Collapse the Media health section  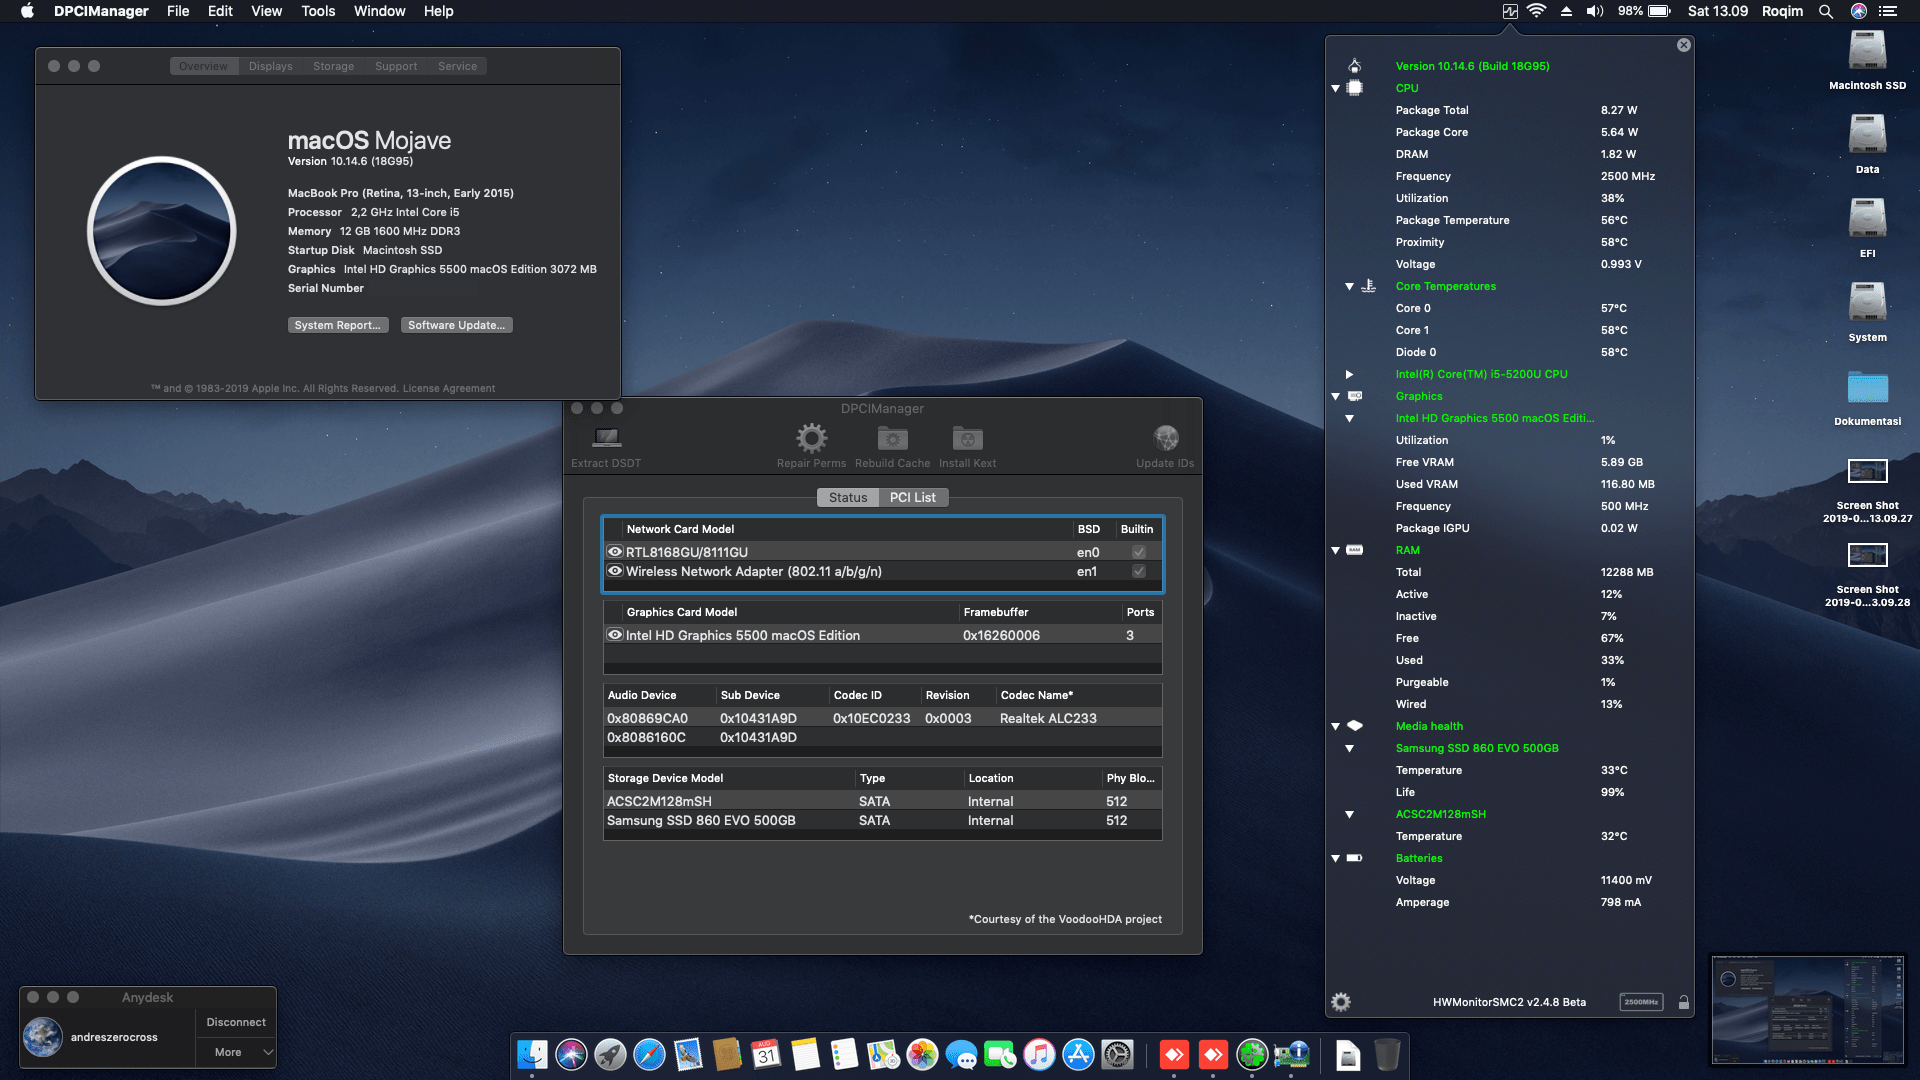pos(1335,726)
